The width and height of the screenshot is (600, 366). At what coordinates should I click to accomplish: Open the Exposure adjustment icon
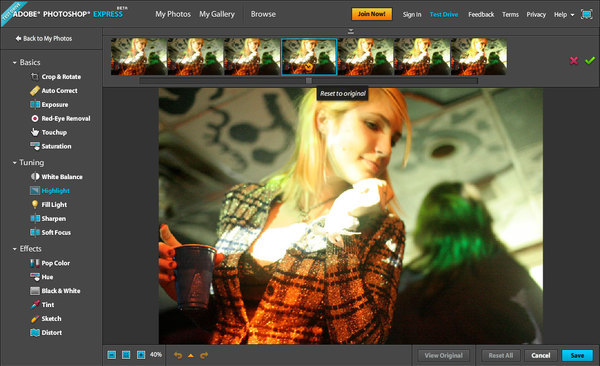(x=35, y=105)
